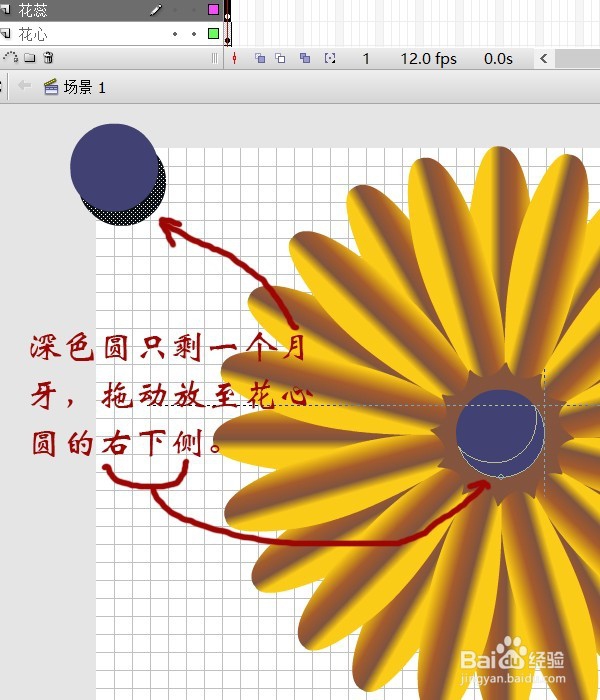Click the 花心 layer type icon
Screen dimensions: 600x700
5,33
